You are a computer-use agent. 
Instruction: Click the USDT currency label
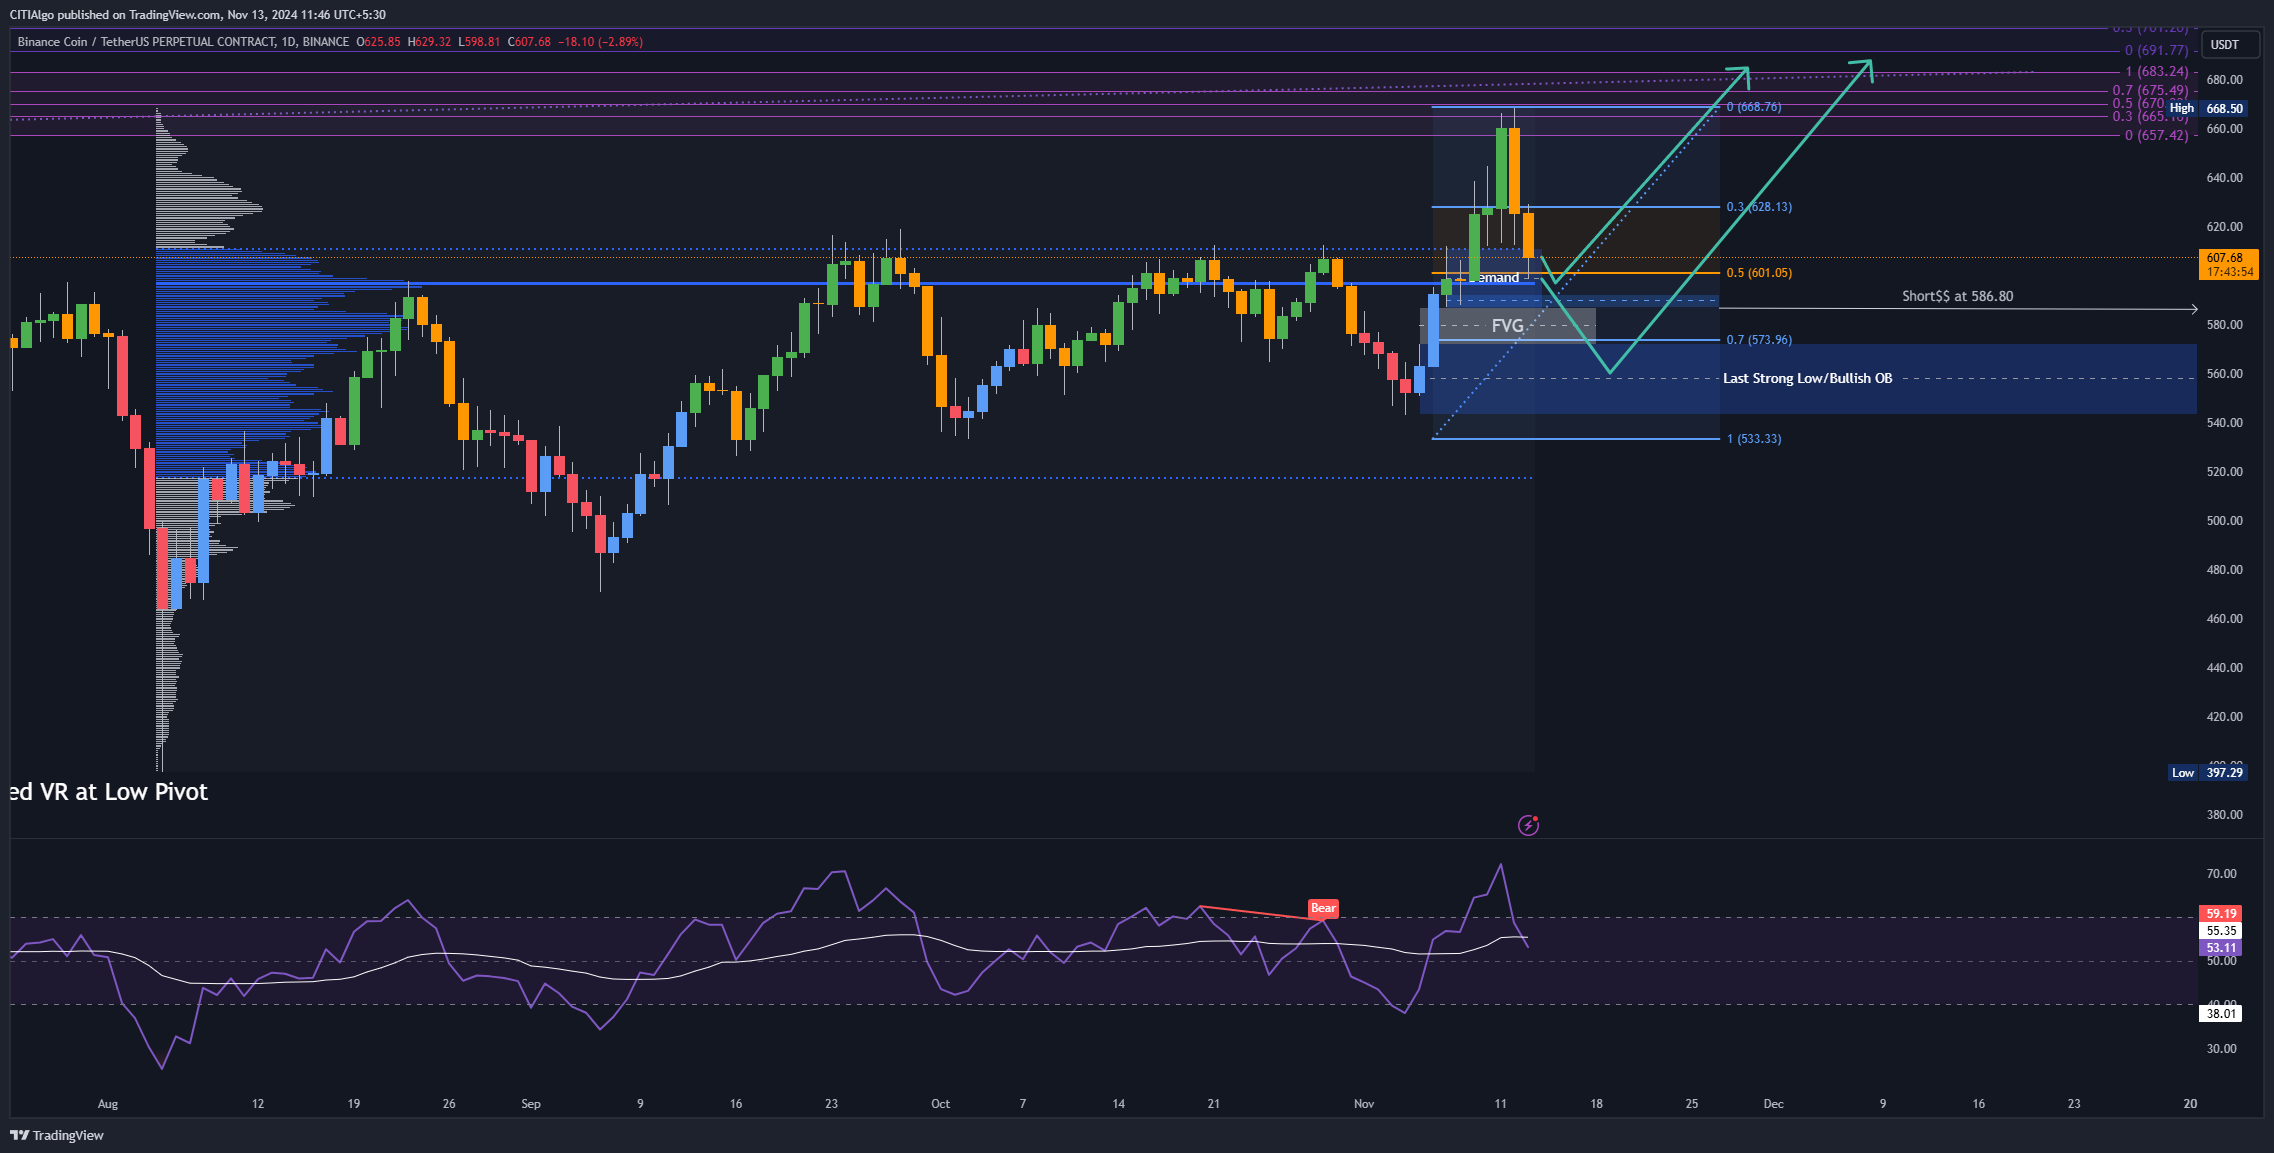point(2225,45)
